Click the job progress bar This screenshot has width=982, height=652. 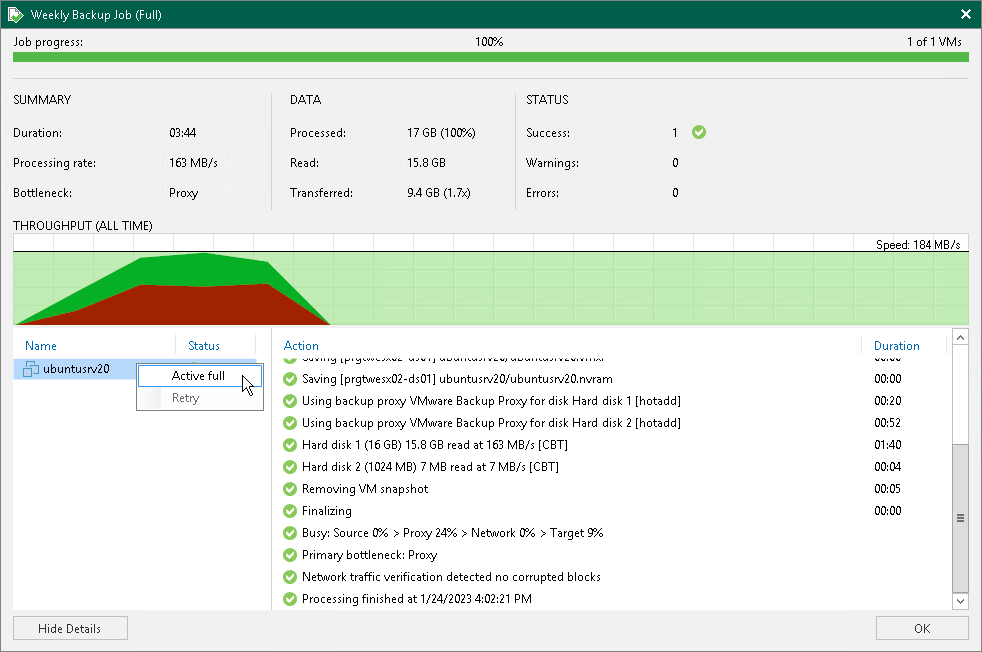(490, 57)
